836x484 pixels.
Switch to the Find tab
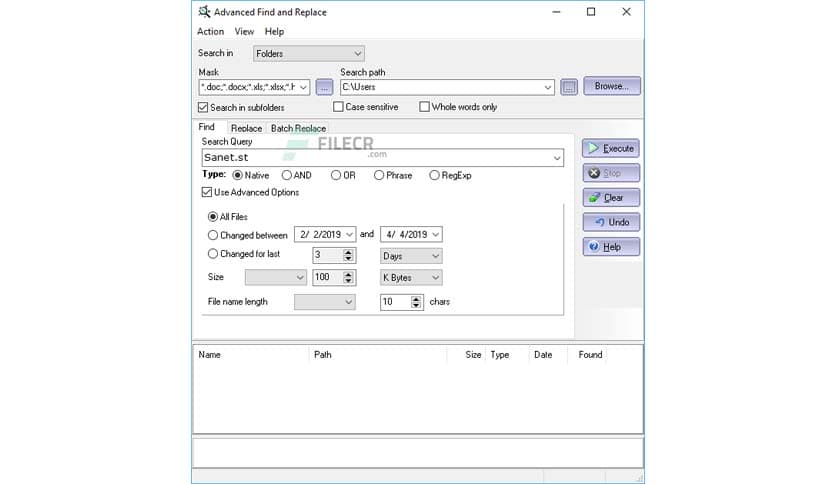click(206, 127)
